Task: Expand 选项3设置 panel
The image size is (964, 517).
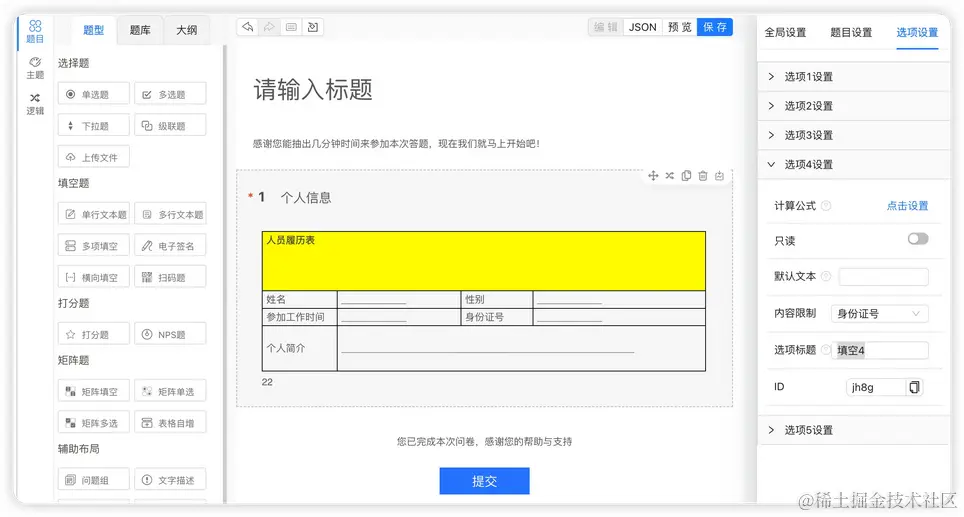Action: pos(854,135)
